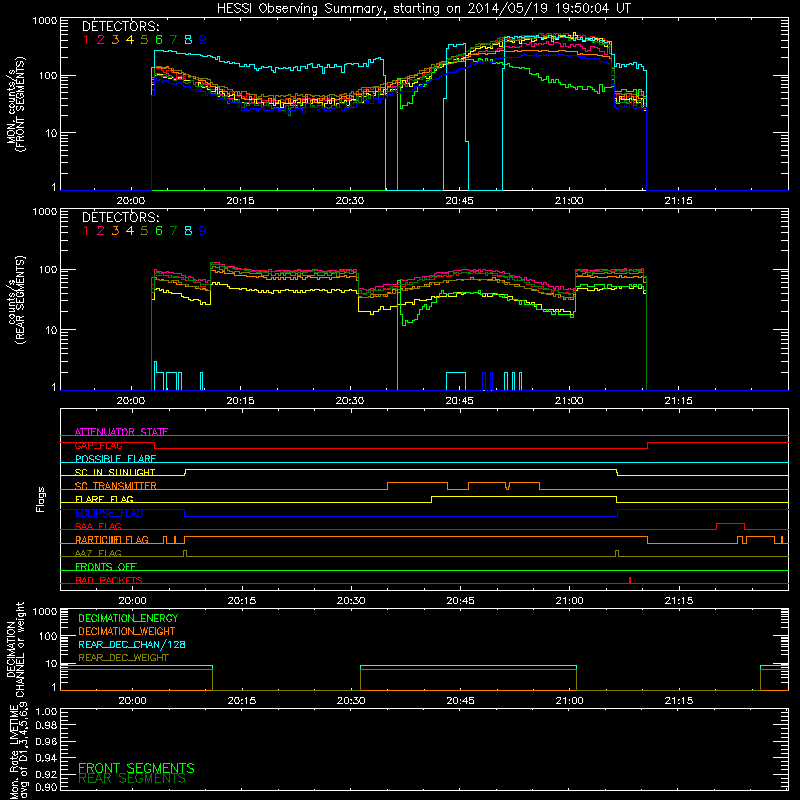Click the POSSIBLE_FLARE flag label

click(x=115, y=459)
